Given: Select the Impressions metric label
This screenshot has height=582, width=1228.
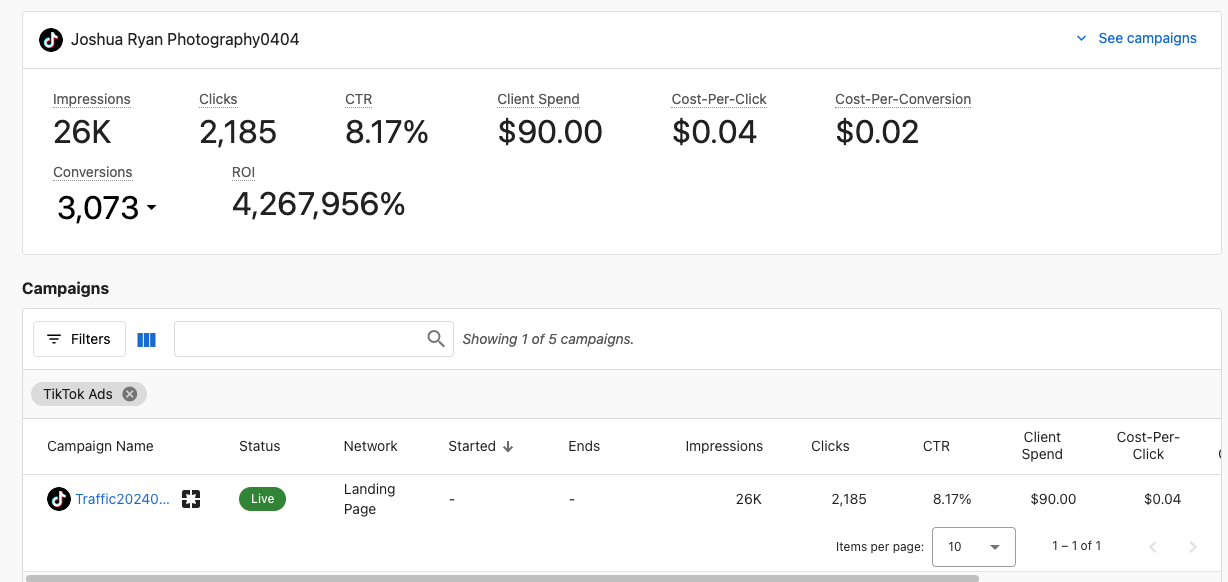Looking at the screenshot, I should click(x=91, y=99).
